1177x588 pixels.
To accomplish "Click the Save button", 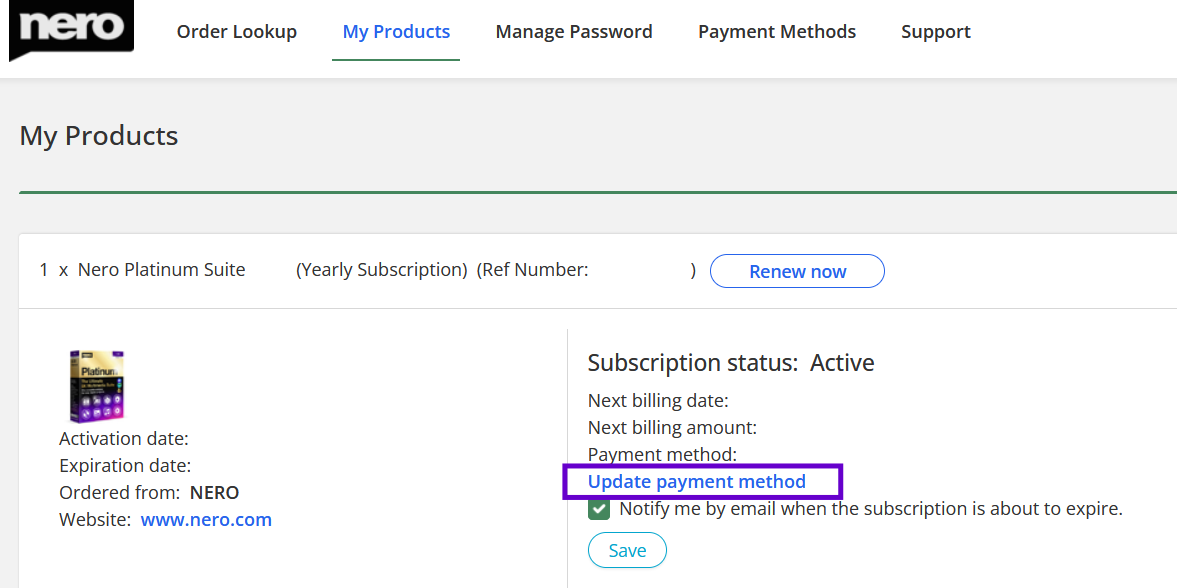I will [x=627, y=550].
